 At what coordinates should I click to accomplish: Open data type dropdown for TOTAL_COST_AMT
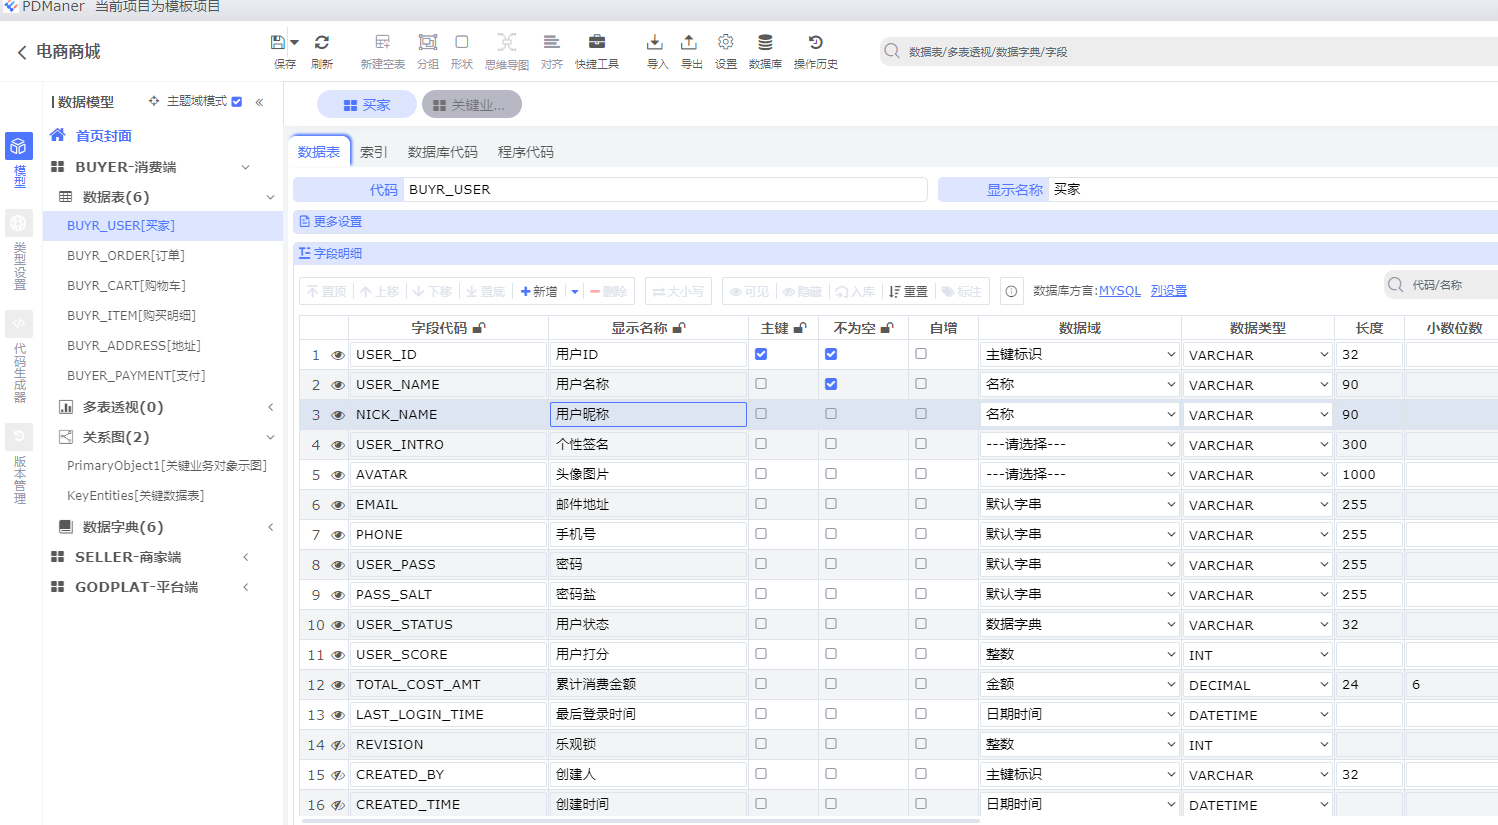coord(1257,685)
